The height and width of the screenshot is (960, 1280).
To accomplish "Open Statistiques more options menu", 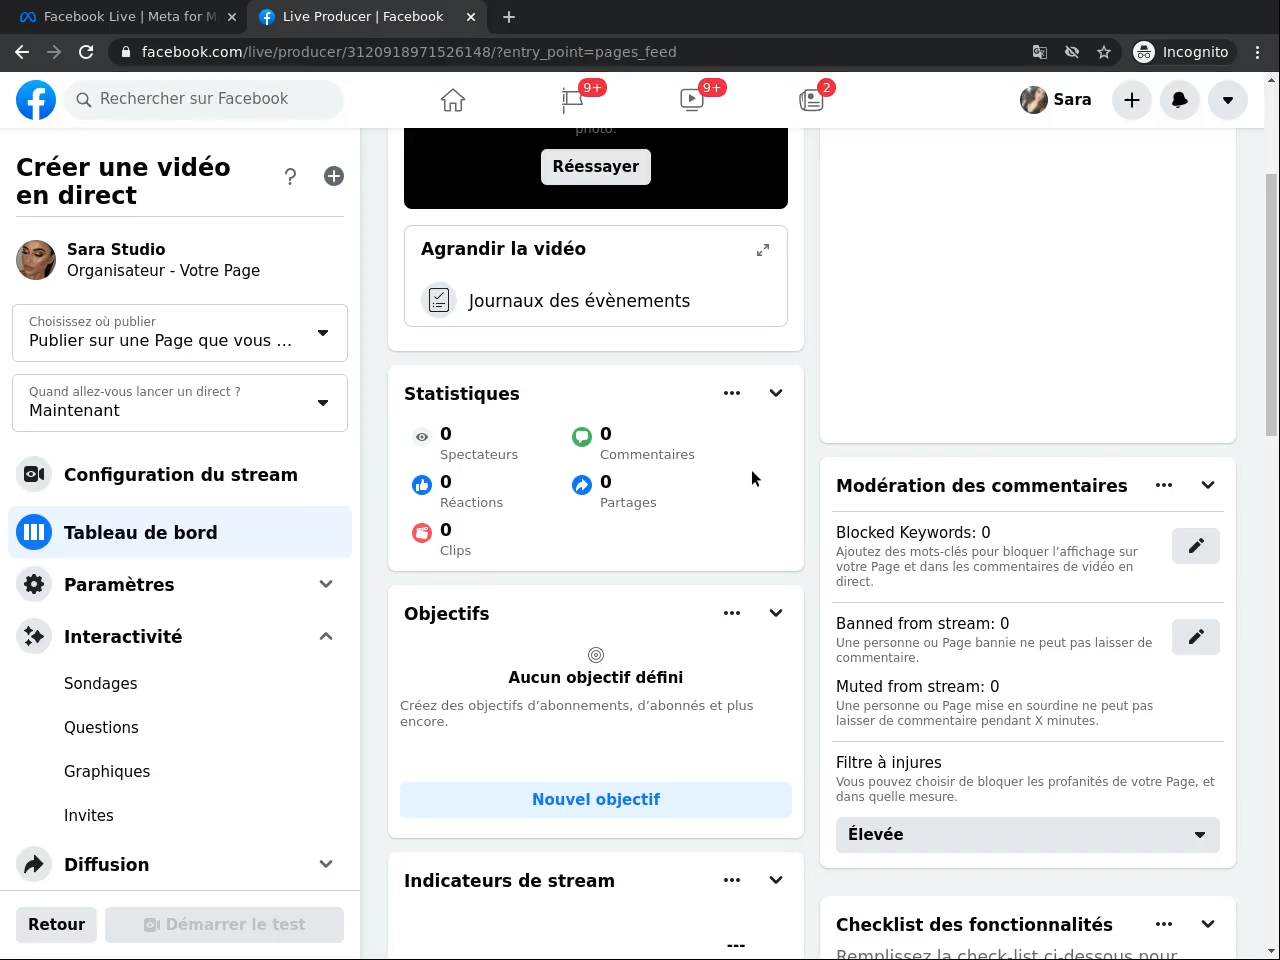I will [x=732, y=393].
